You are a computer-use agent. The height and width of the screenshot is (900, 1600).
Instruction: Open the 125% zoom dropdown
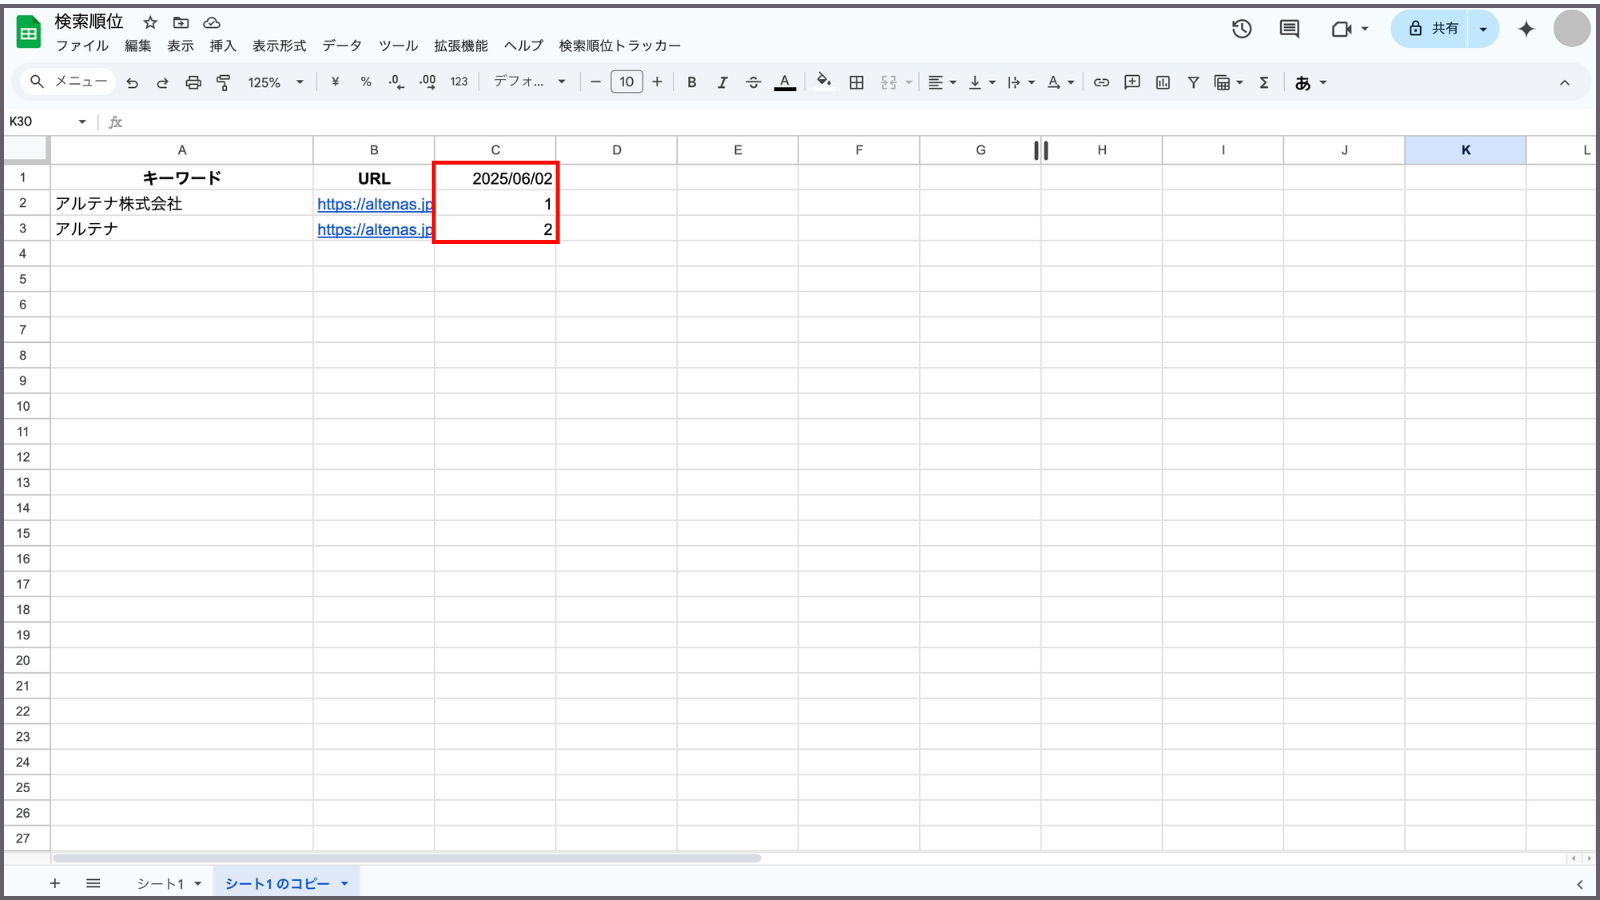tap(276, 82)
